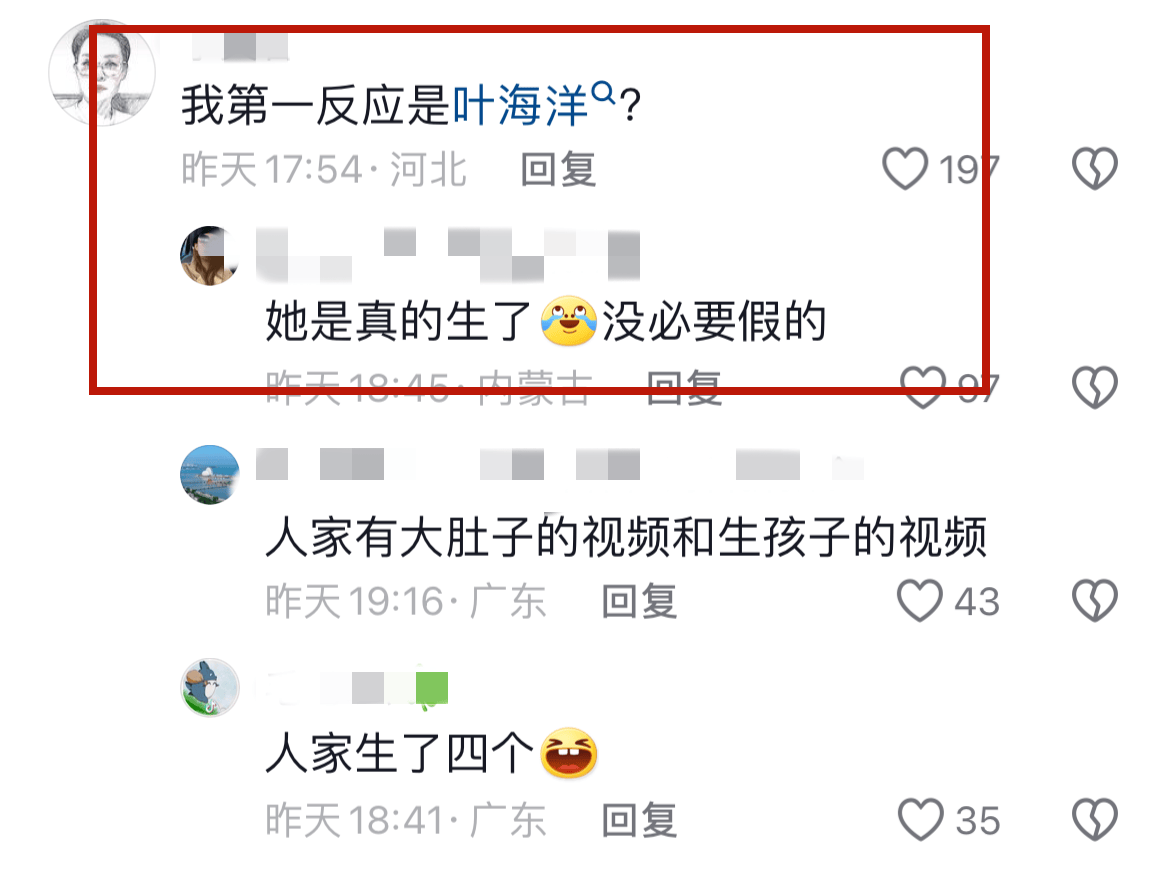Like the 人家生了四个 comment
The width and height of the screenshot is (1170, 890).
pos(919,820)
